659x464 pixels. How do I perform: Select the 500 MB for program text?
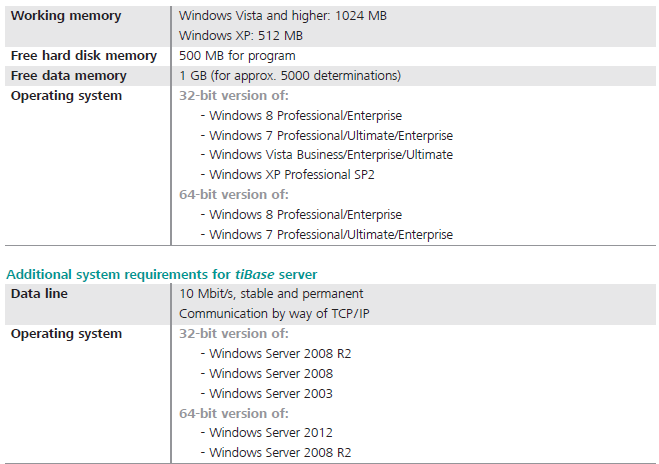coord(237,56)
